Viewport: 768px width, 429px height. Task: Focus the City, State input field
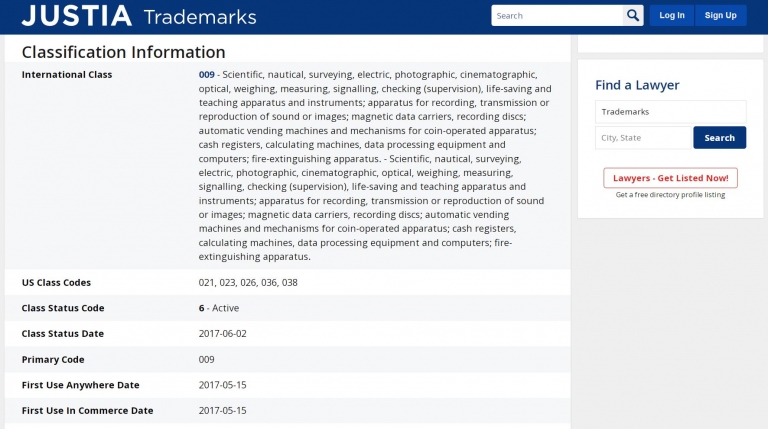click(643, 138)
